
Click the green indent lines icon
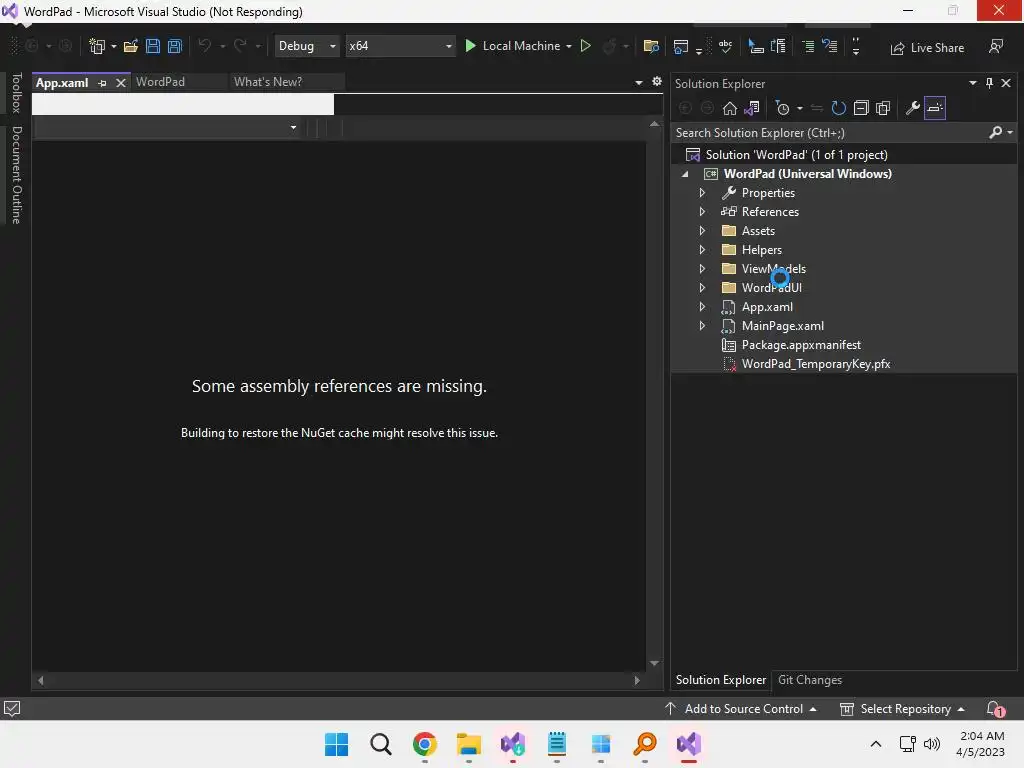(808, 46)
